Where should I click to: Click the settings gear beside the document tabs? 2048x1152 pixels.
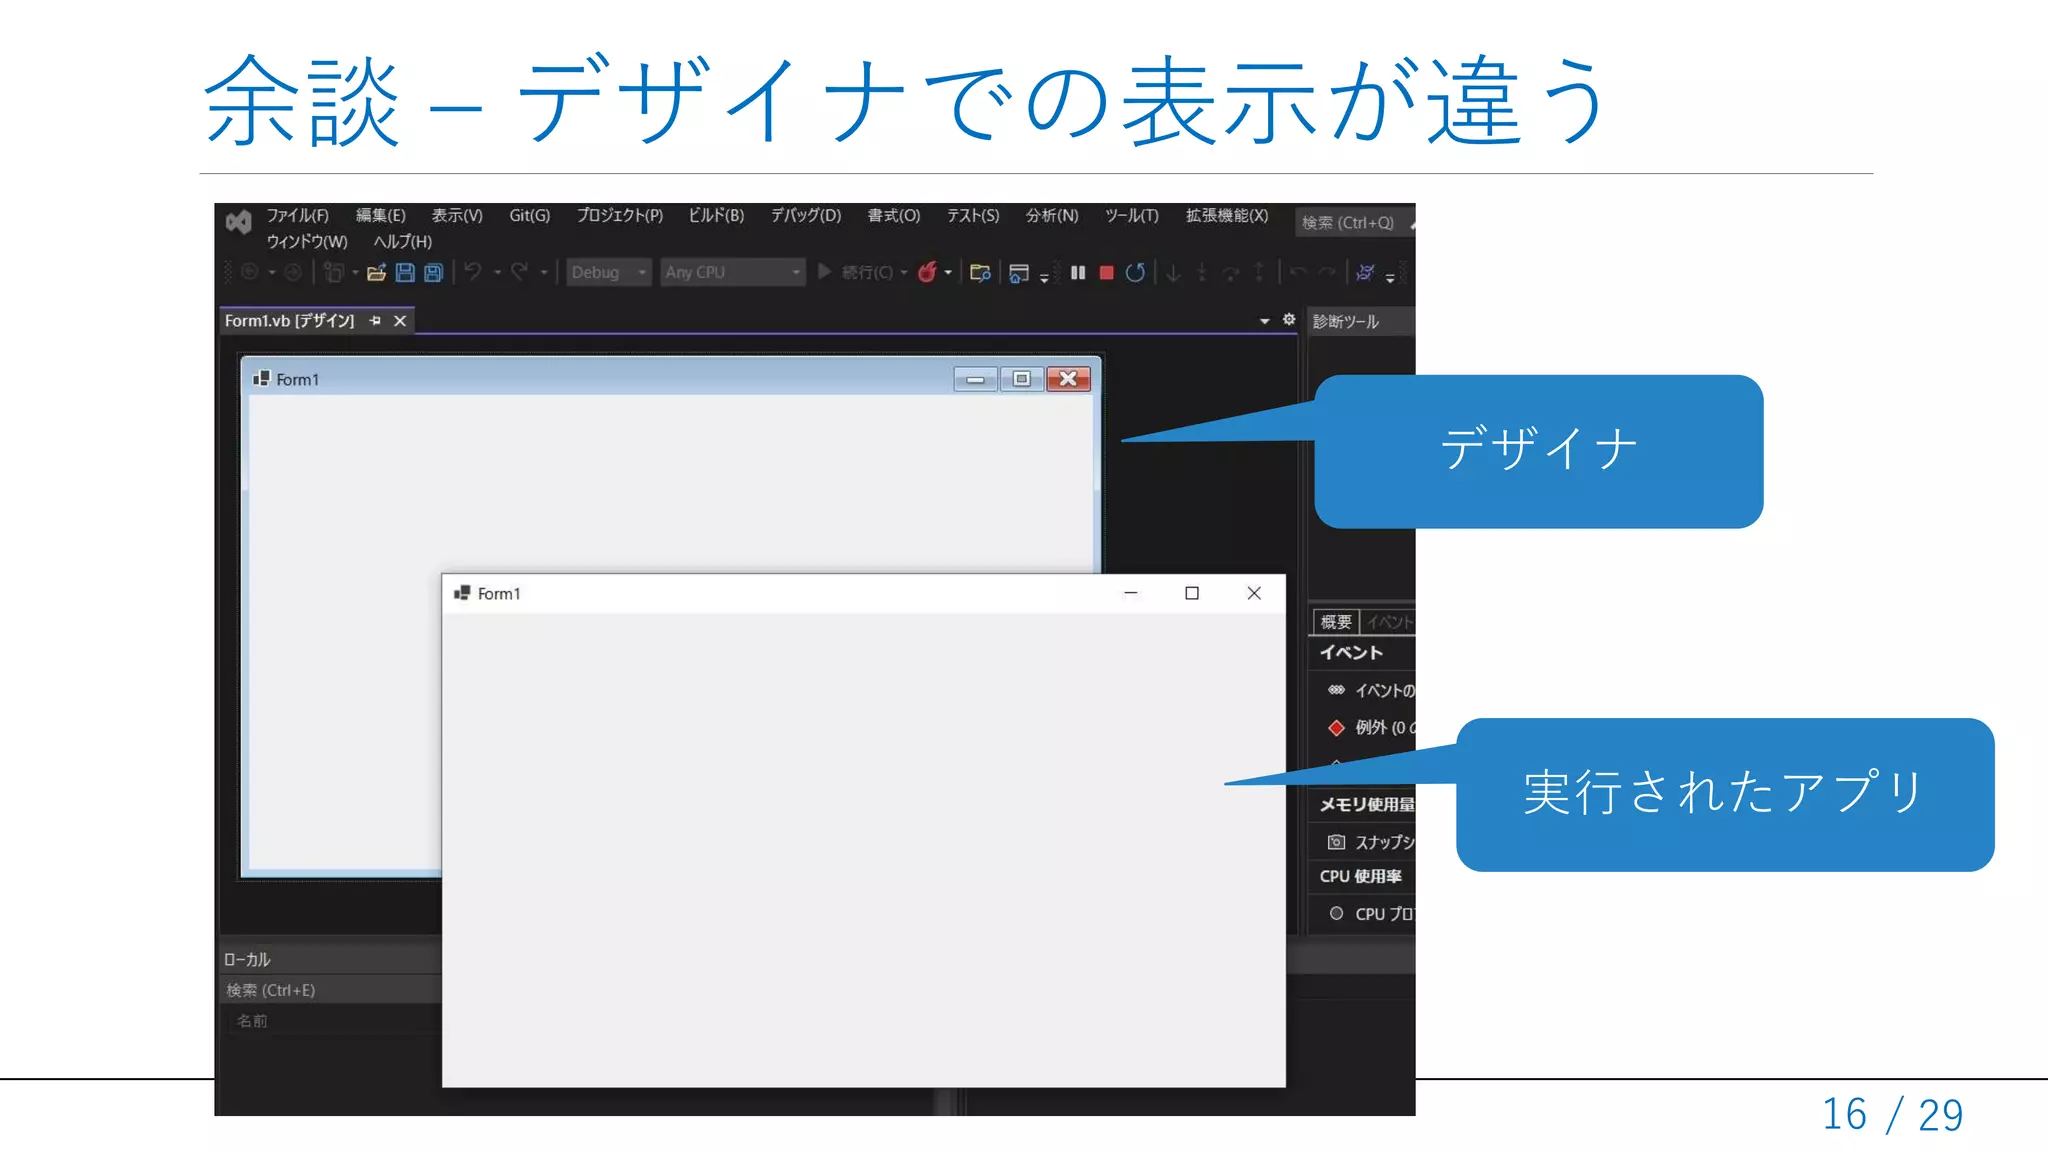click(x=1289, y=320)
